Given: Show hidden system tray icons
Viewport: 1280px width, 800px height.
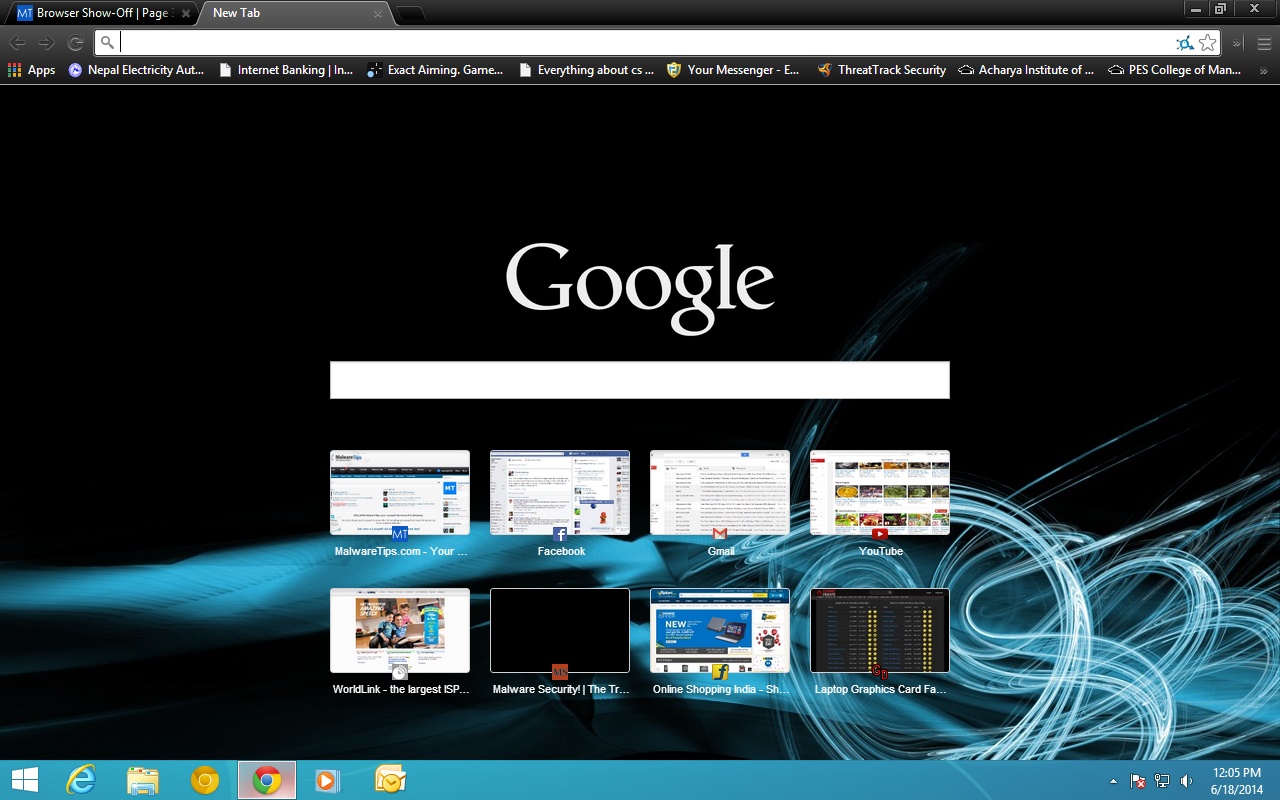Looking at the screenshot, I should (x=1114, y=781).
